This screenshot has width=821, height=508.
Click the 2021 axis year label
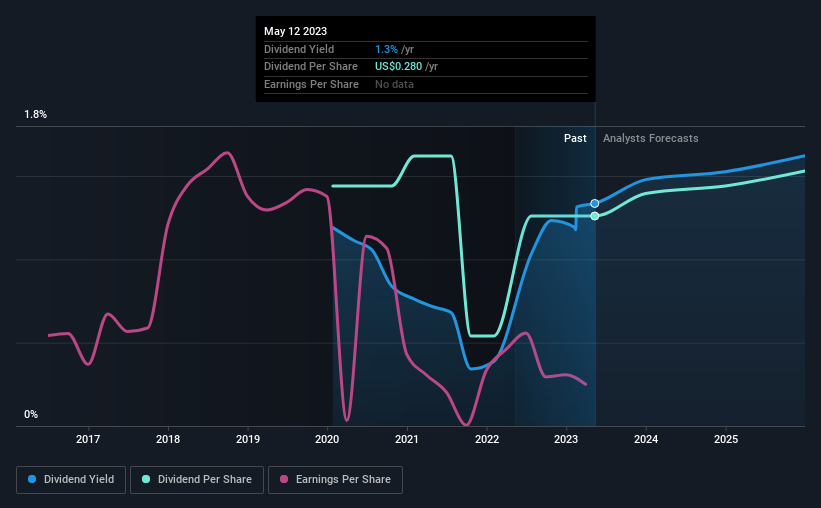coord(407,439)
